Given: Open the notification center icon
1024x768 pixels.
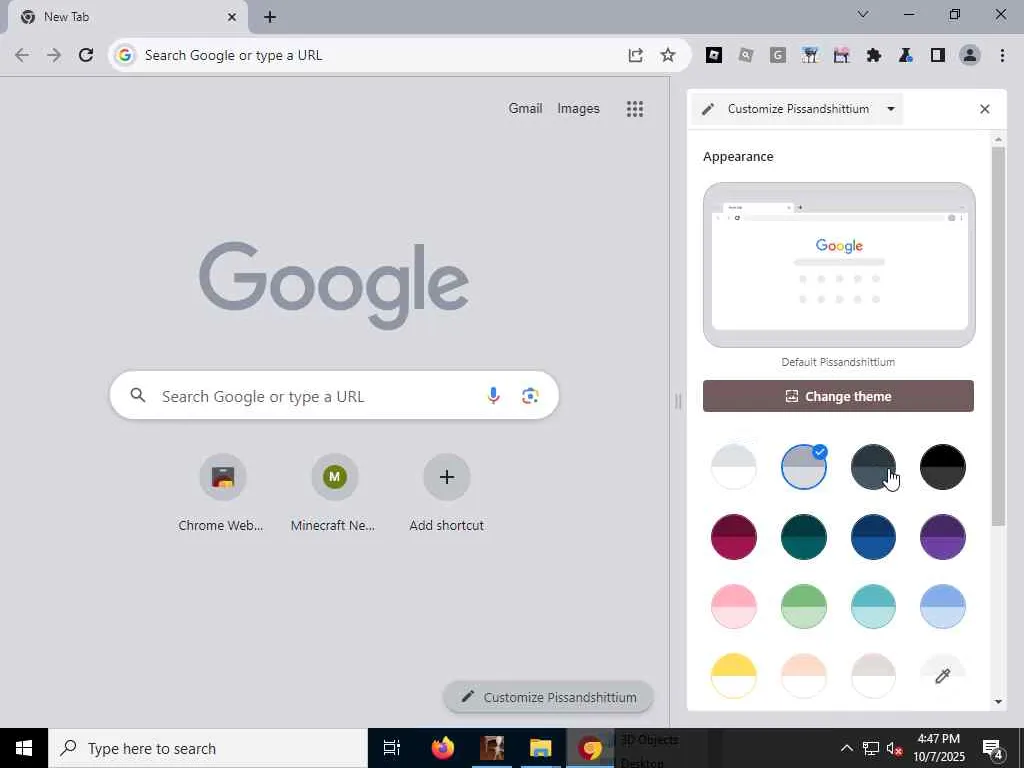Looking at the screenshot, I should tap(993, 748).
